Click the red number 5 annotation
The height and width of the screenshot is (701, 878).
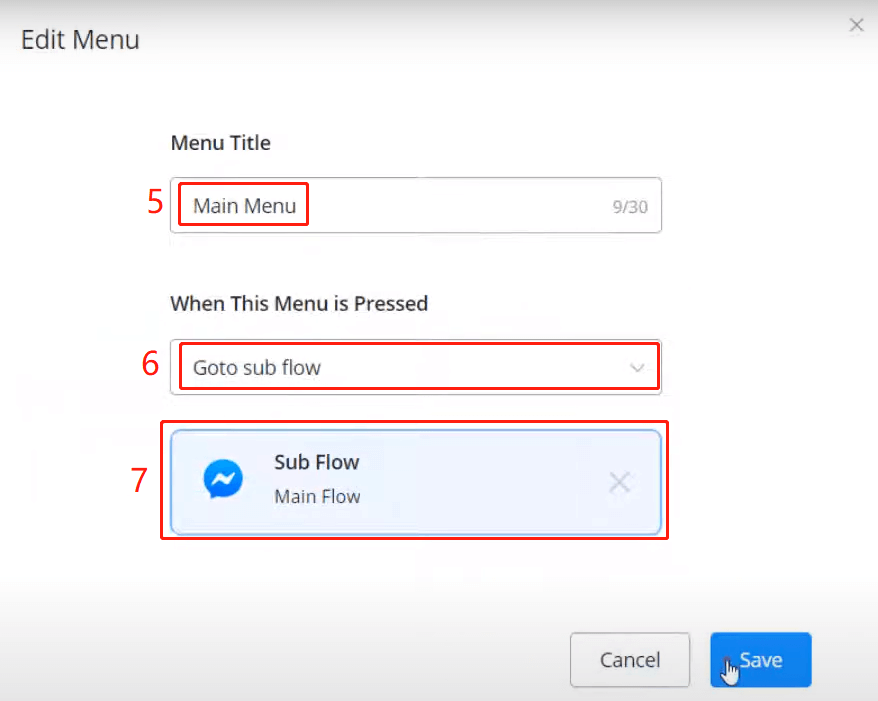[155, 201]
